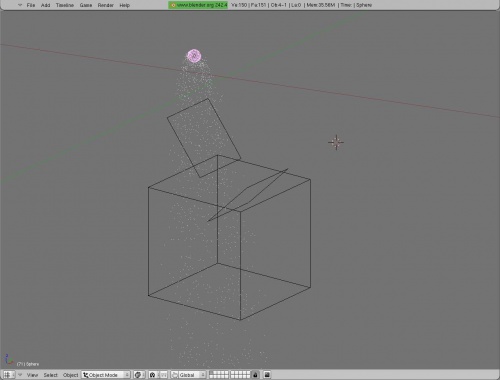Click the first group of layer buttons

[x=219, y=375]
